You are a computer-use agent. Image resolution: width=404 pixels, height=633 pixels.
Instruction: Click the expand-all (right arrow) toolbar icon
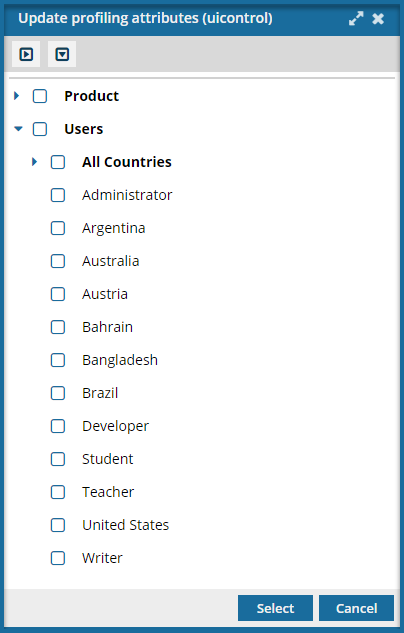[26, 54]
